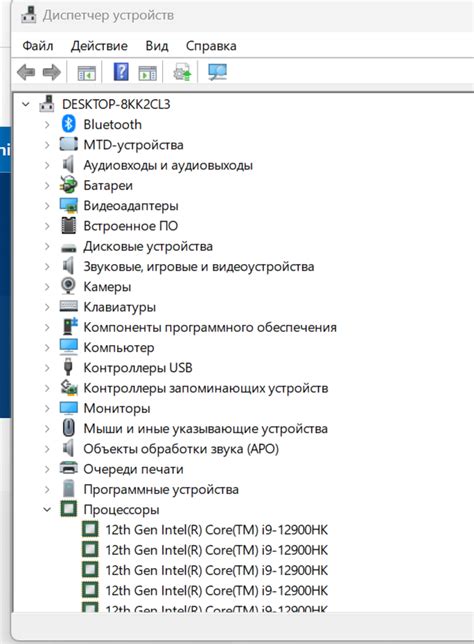Image resolution: width=474 pixels, height=644 pixels.
Task: Expand Звуковые, игровые и видеоустройства category
Action: (x=47, y=267)
